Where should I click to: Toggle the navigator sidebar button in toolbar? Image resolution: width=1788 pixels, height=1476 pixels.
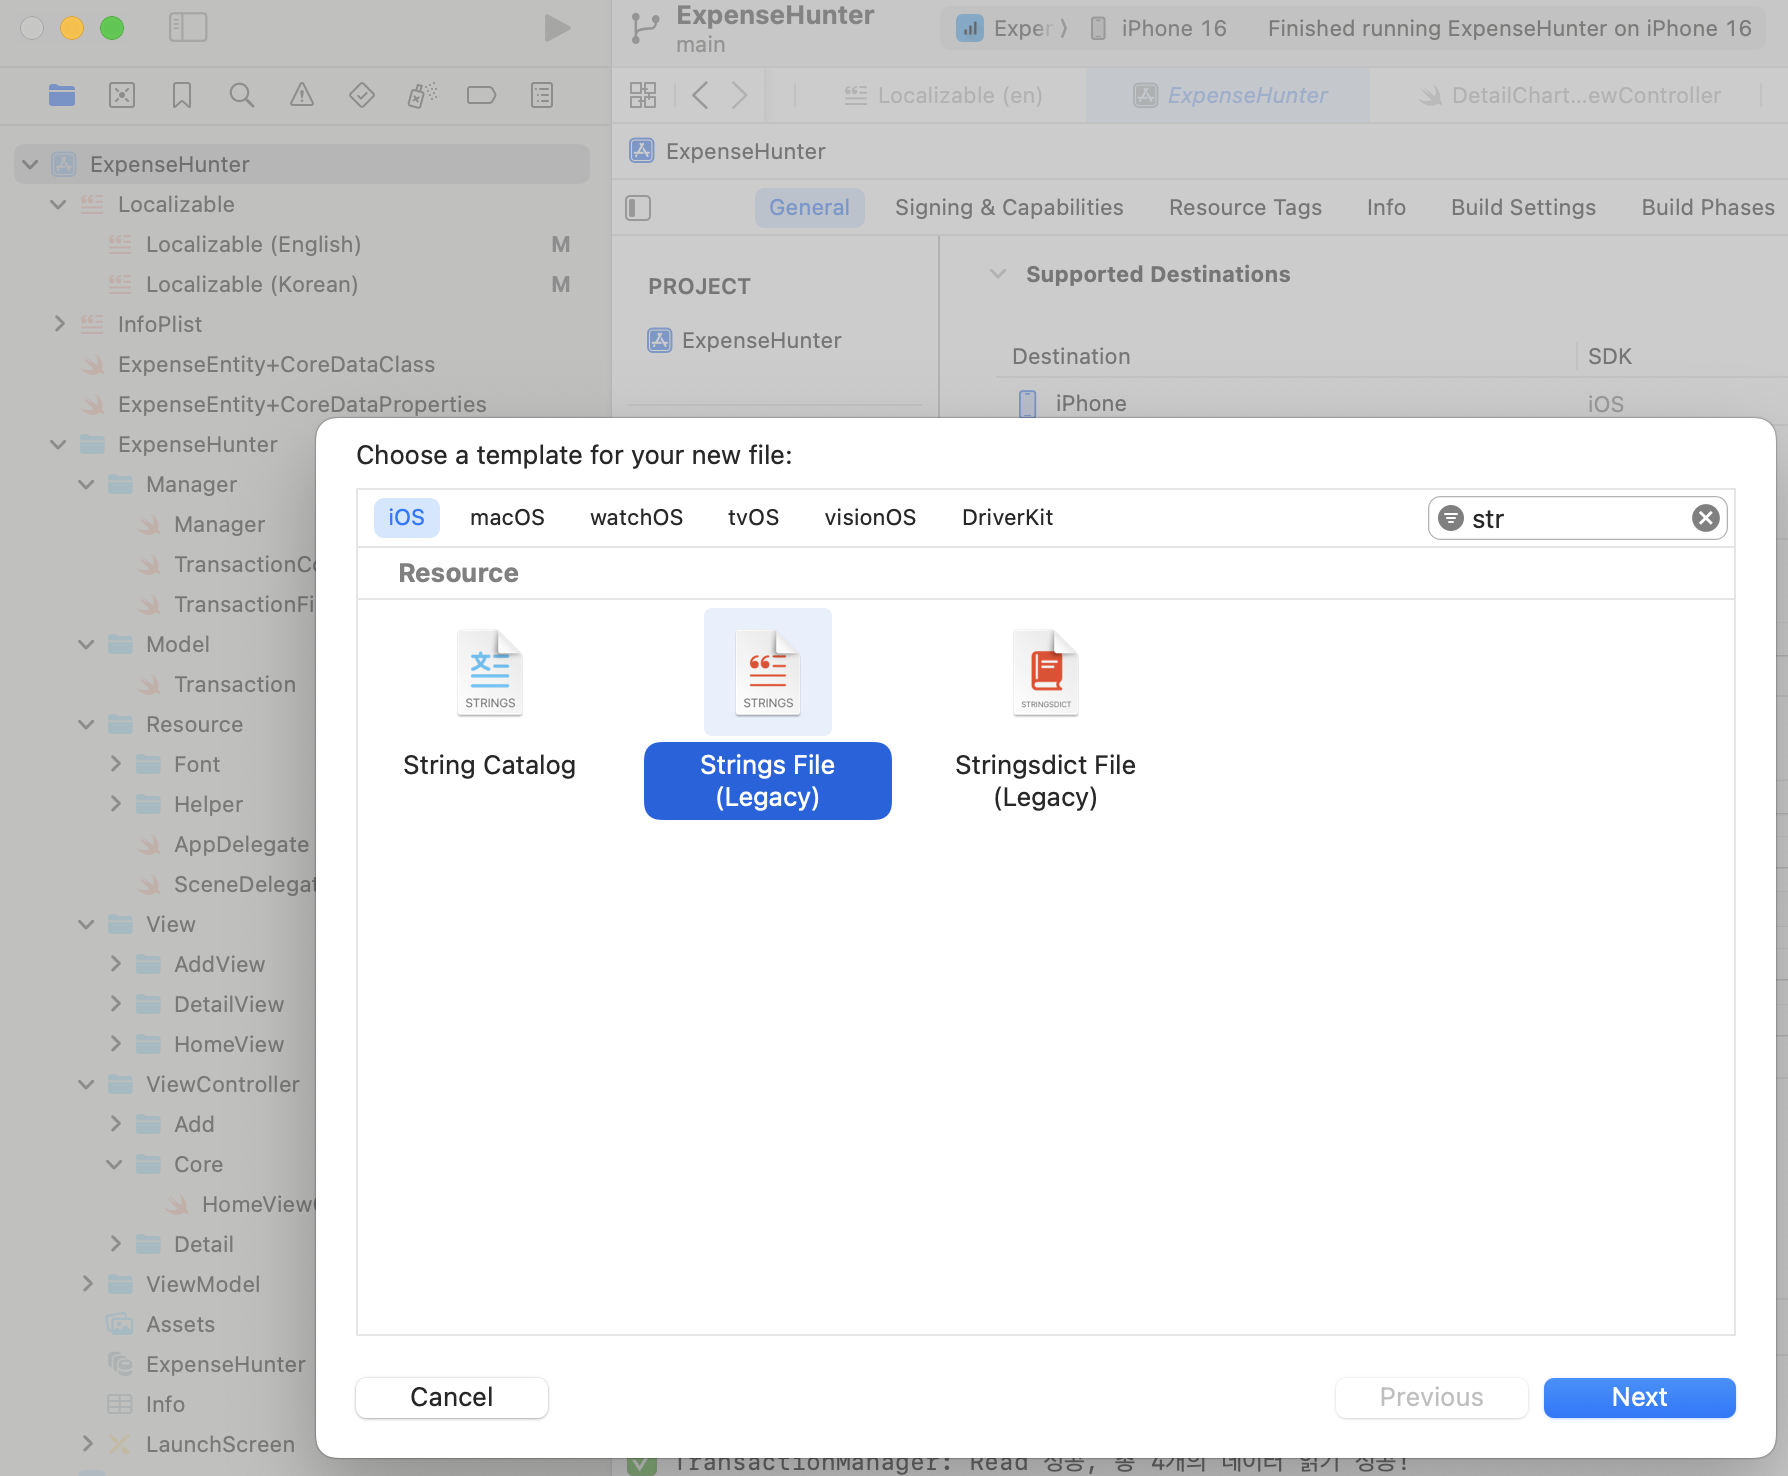(x=188, y=27)
